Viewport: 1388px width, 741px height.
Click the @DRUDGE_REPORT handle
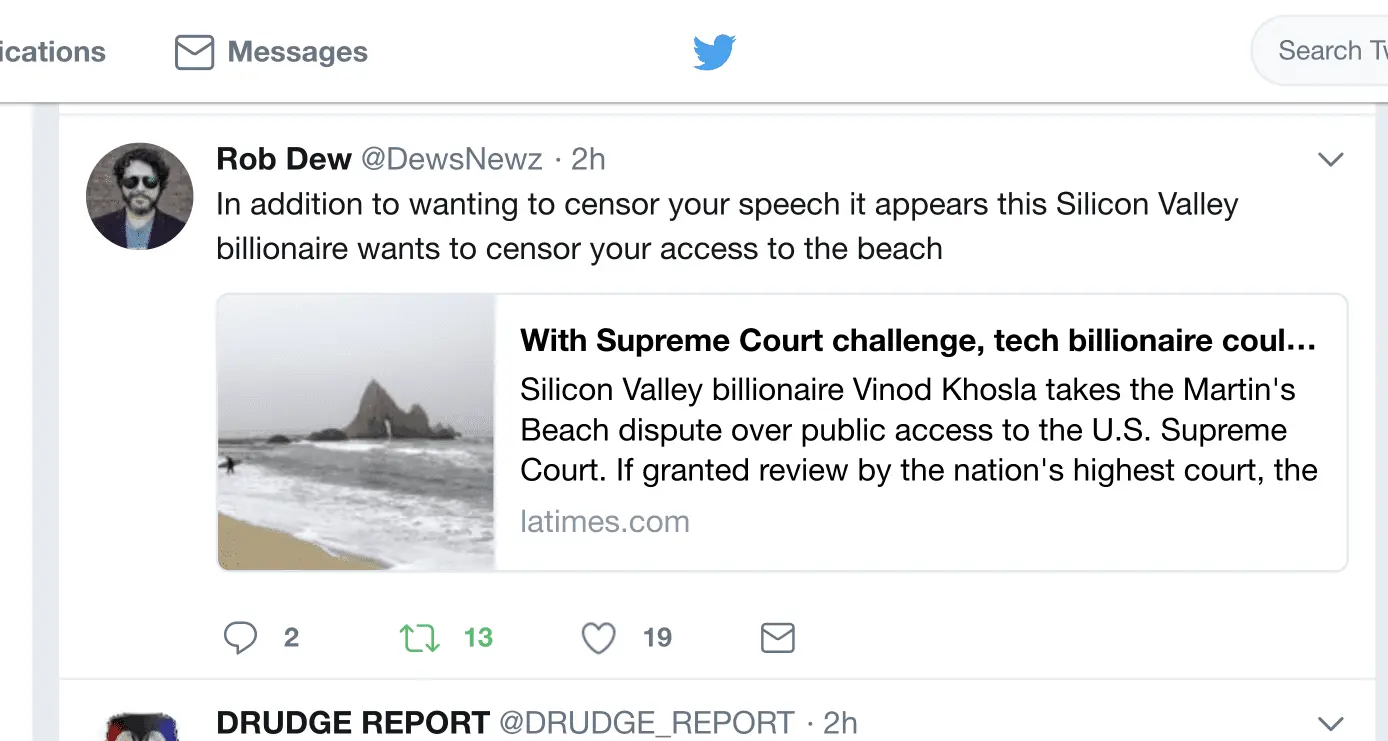coord(646,723)
